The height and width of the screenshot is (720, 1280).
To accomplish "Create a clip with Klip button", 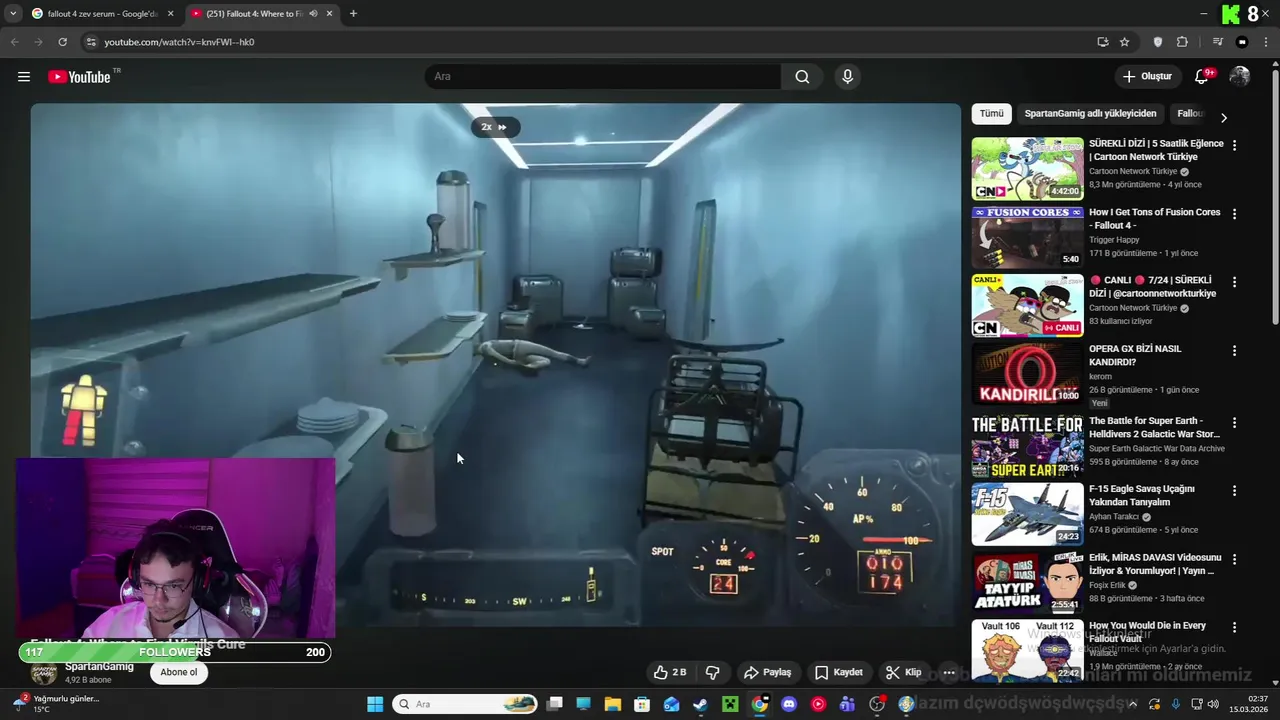I will click(903, 672).
